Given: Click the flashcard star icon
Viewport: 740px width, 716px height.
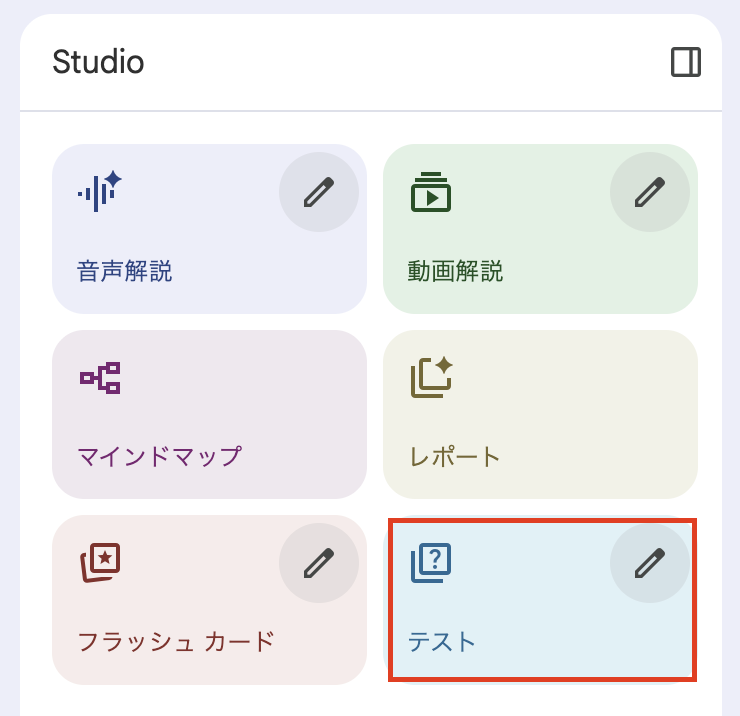Looking at the screenshot, I should [100, 563].
